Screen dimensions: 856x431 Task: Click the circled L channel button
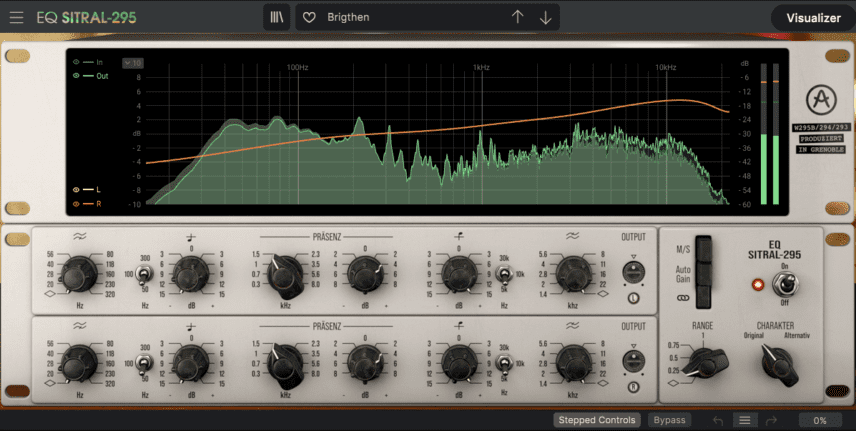click(634, 298)
